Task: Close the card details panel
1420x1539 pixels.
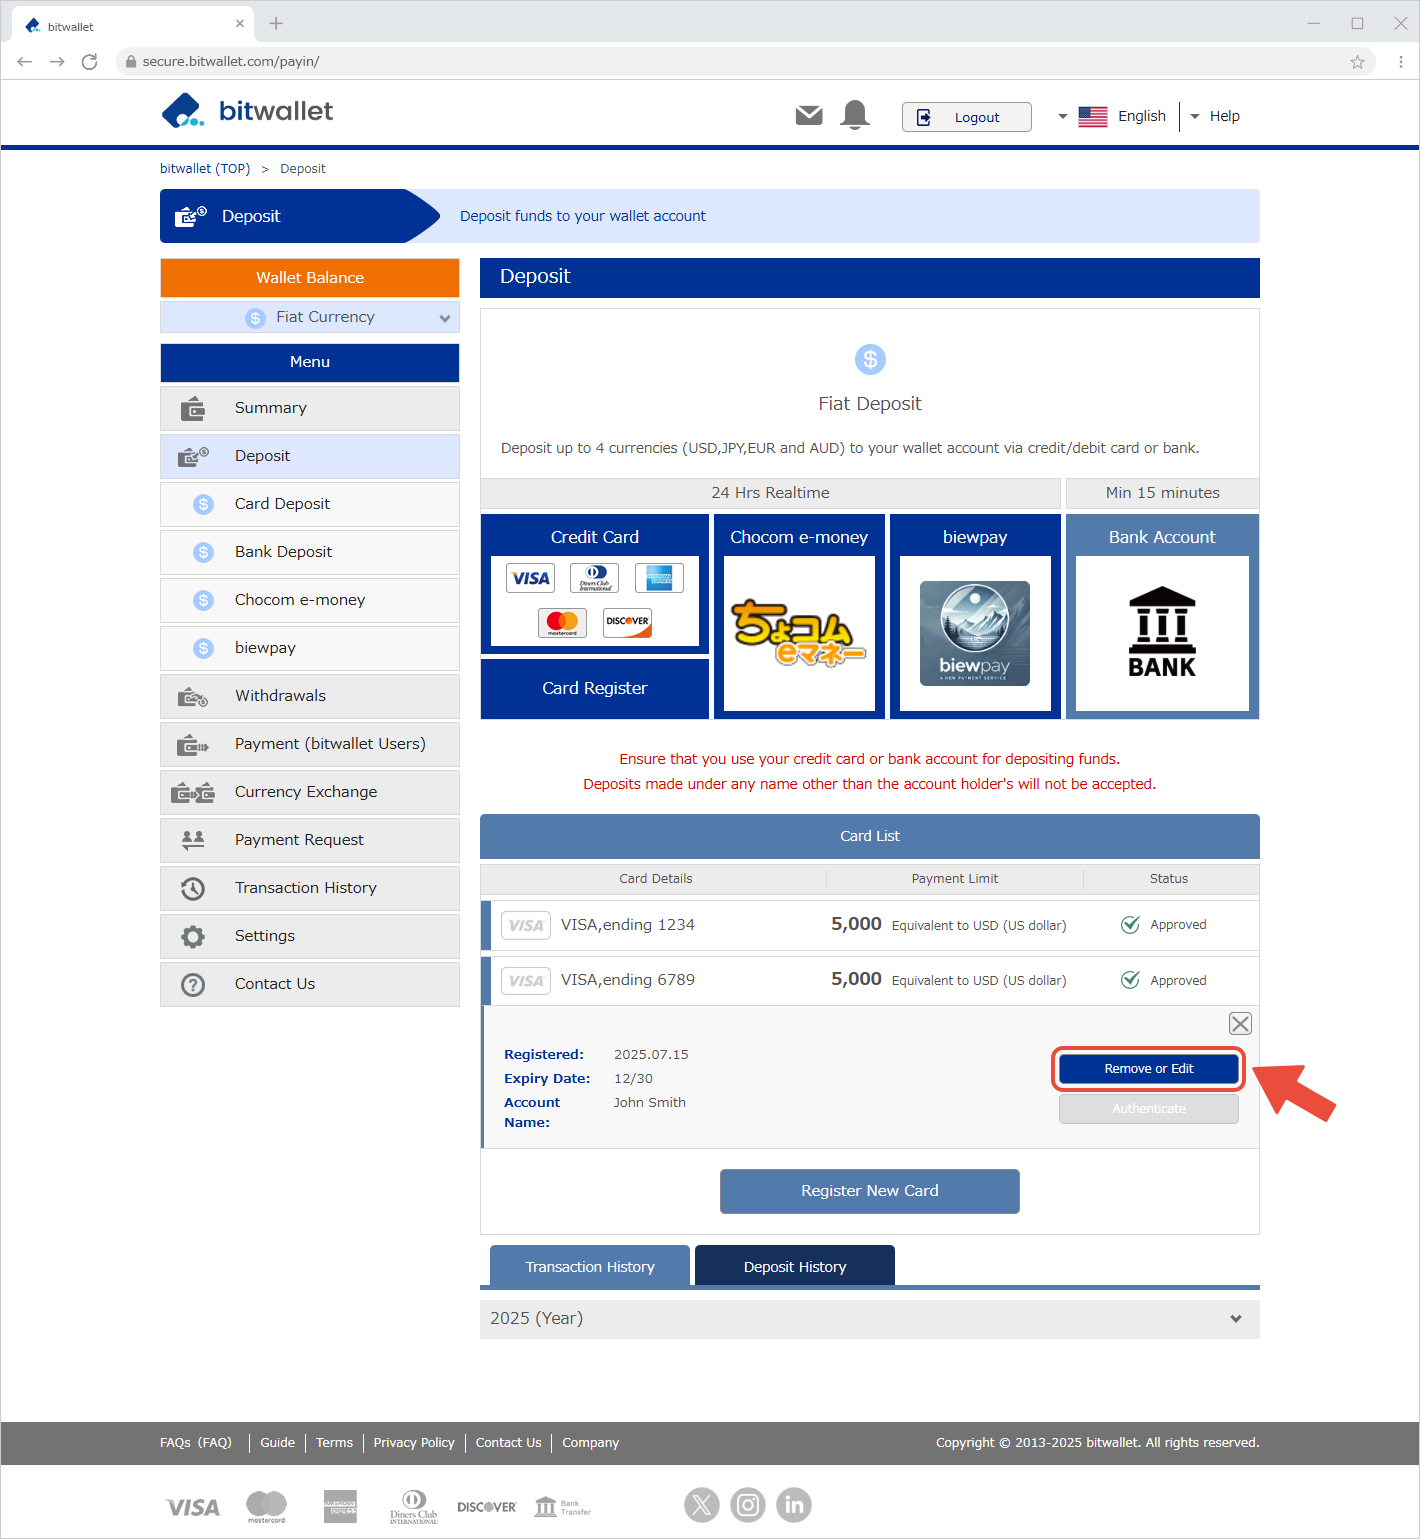Action: pos(1240,1024)
